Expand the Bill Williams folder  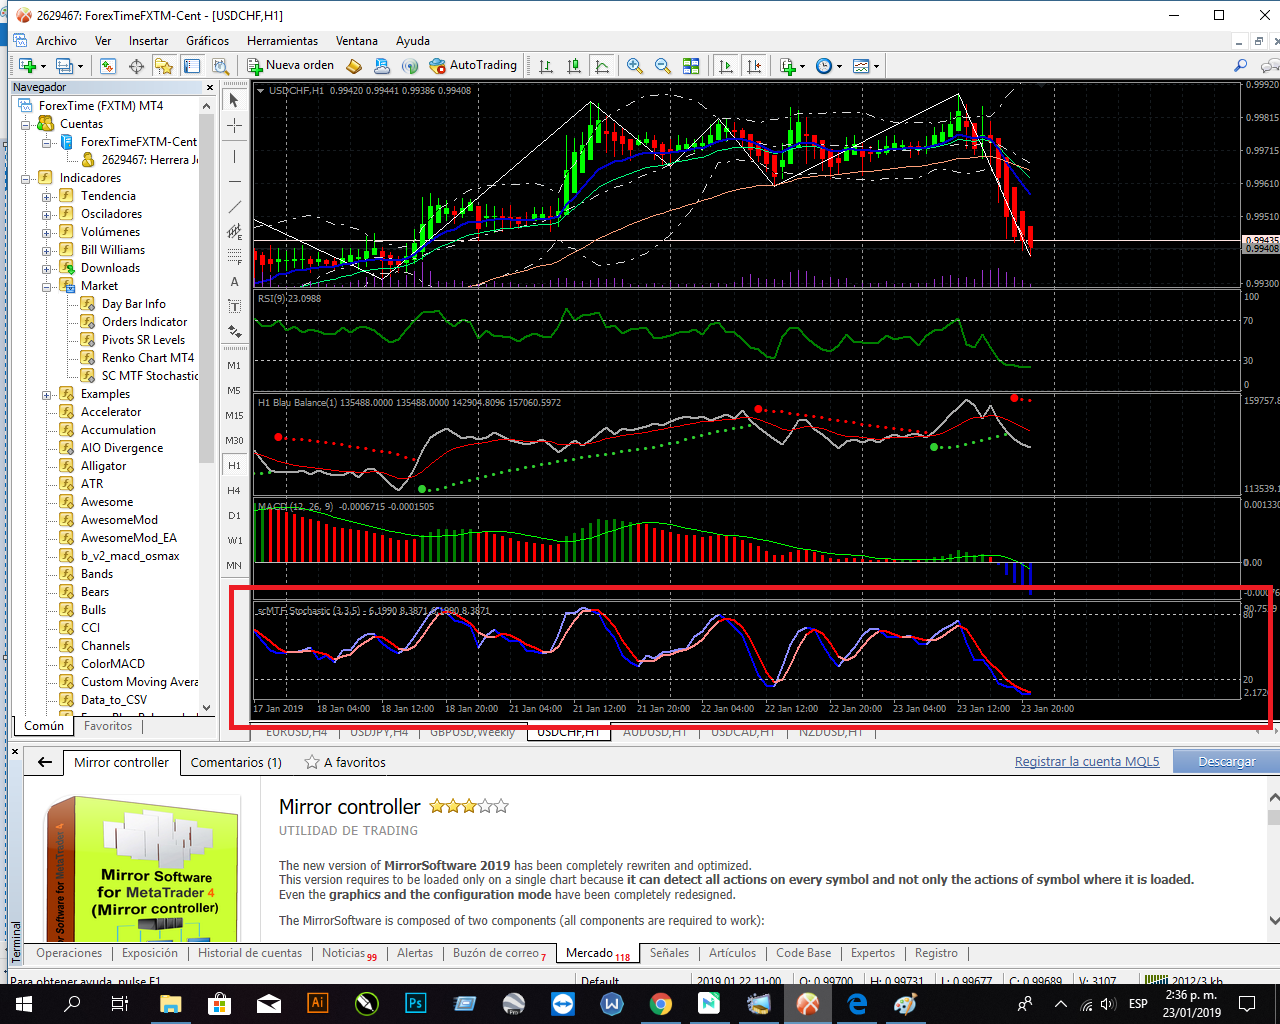click(x=46, y=251)
